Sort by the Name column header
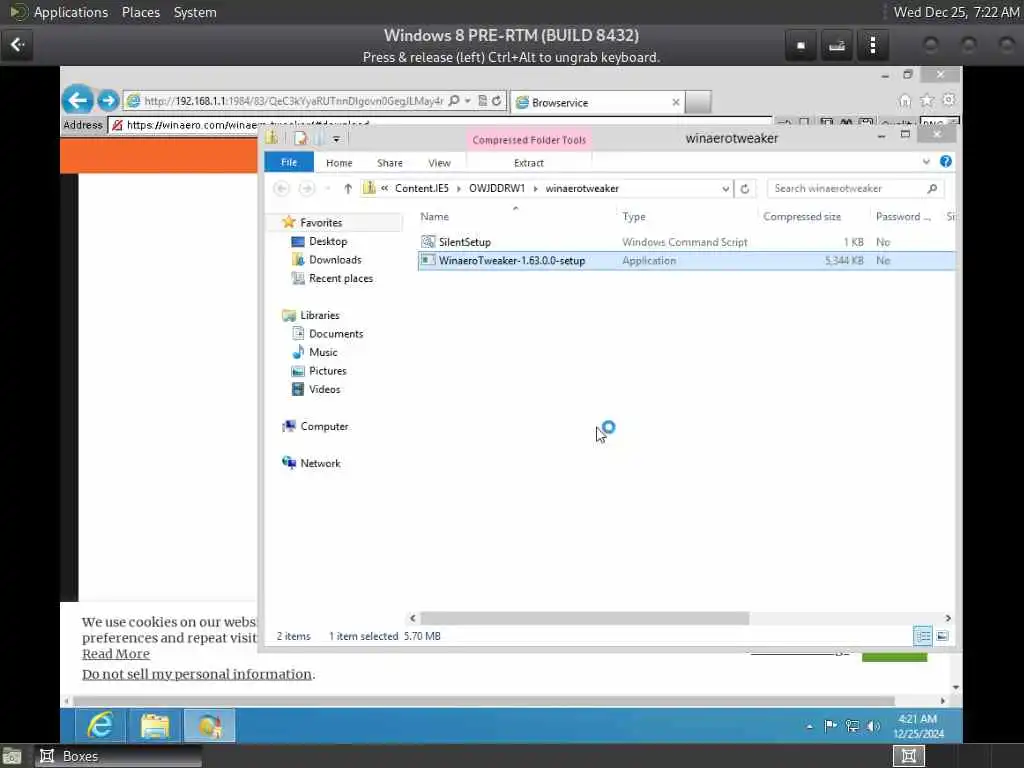Screen dimensions: 1024x768 click(434, 217)
